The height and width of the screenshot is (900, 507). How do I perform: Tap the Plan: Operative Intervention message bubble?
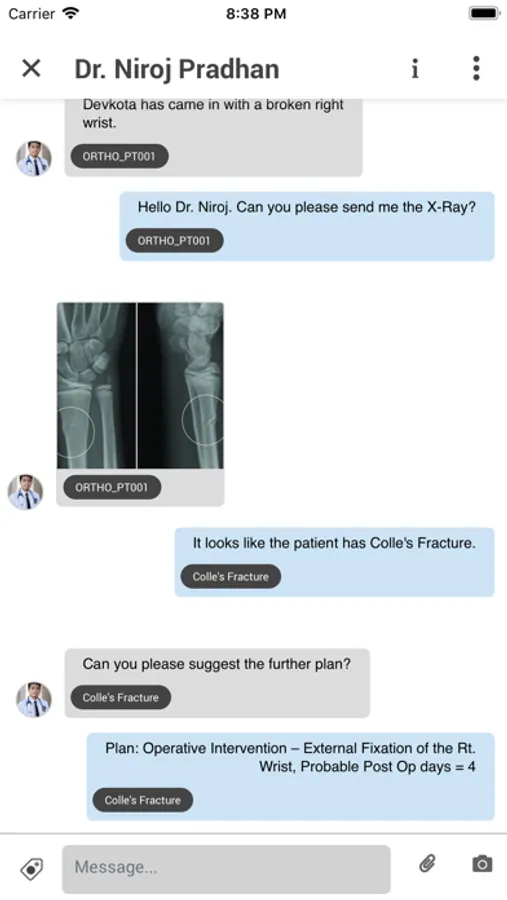click(291, 776)
